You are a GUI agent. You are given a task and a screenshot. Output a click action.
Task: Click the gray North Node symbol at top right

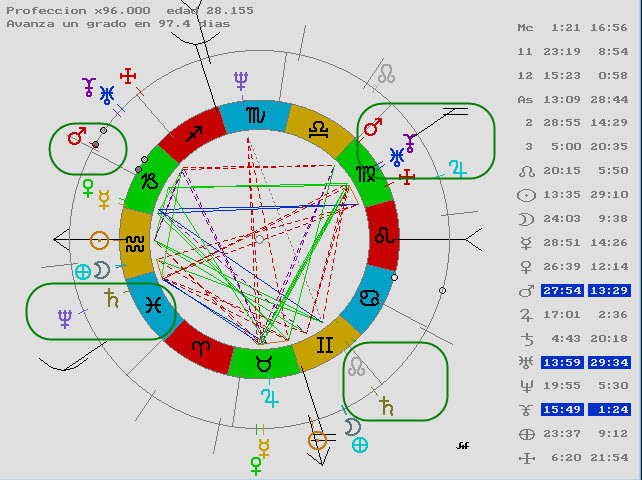(x=387, y=74)
